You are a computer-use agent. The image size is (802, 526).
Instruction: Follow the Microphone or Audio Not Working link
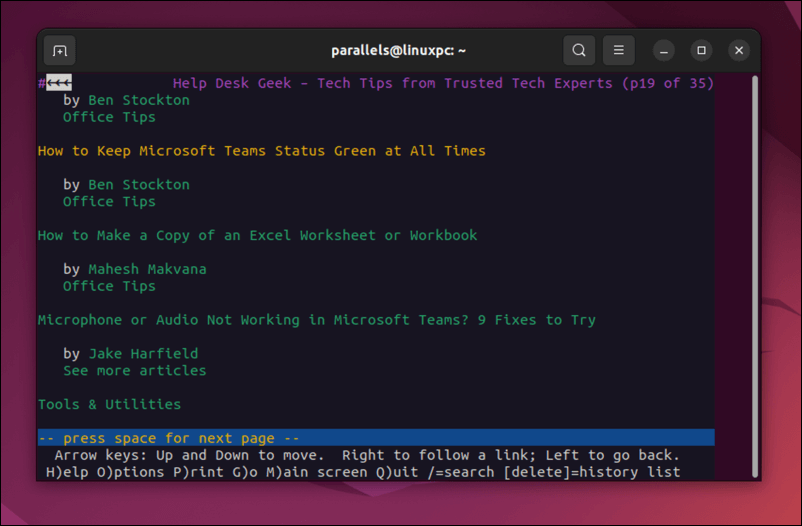[x=316, y=320]
